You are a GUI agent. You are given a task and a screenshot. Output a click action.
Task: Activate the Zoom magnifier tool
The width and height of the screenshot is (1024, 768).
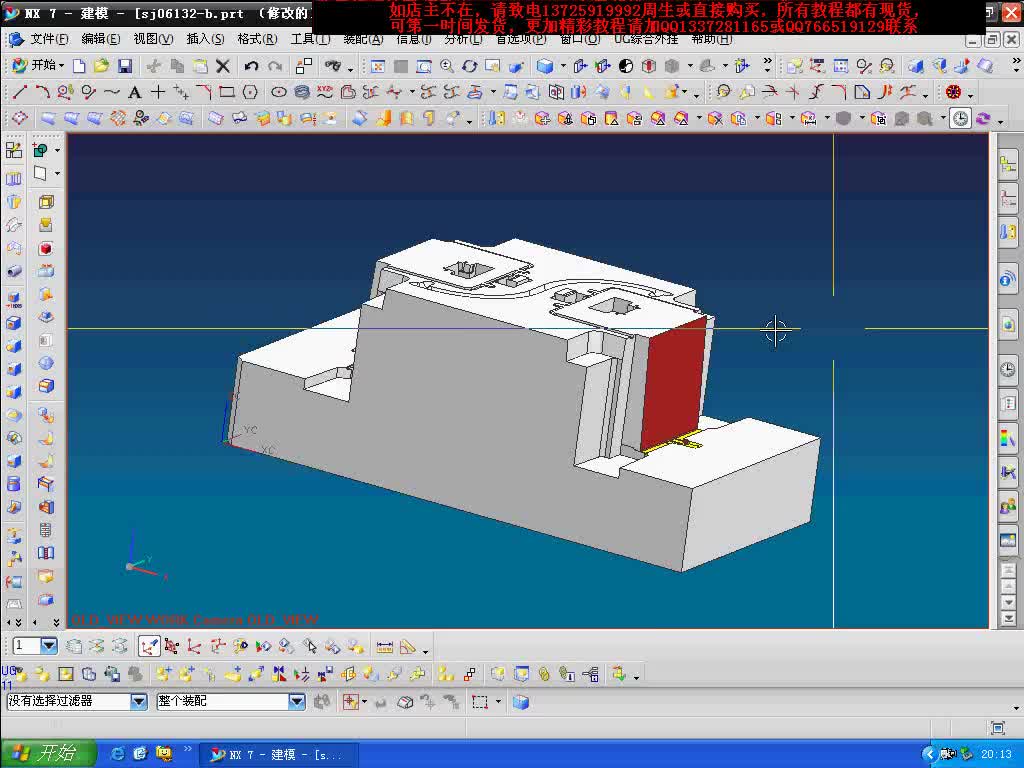(x=447, y=66)
